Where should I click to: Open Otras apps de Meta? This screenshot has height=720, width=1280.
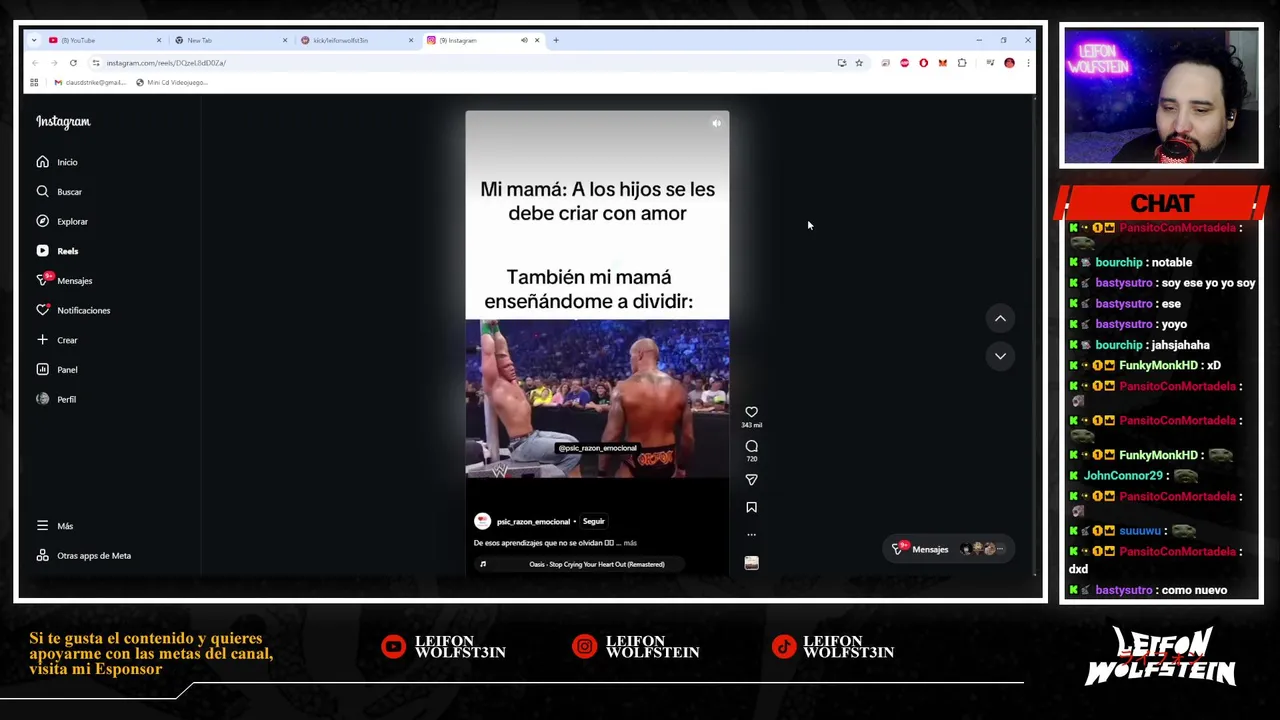click(x=83, y=556)
